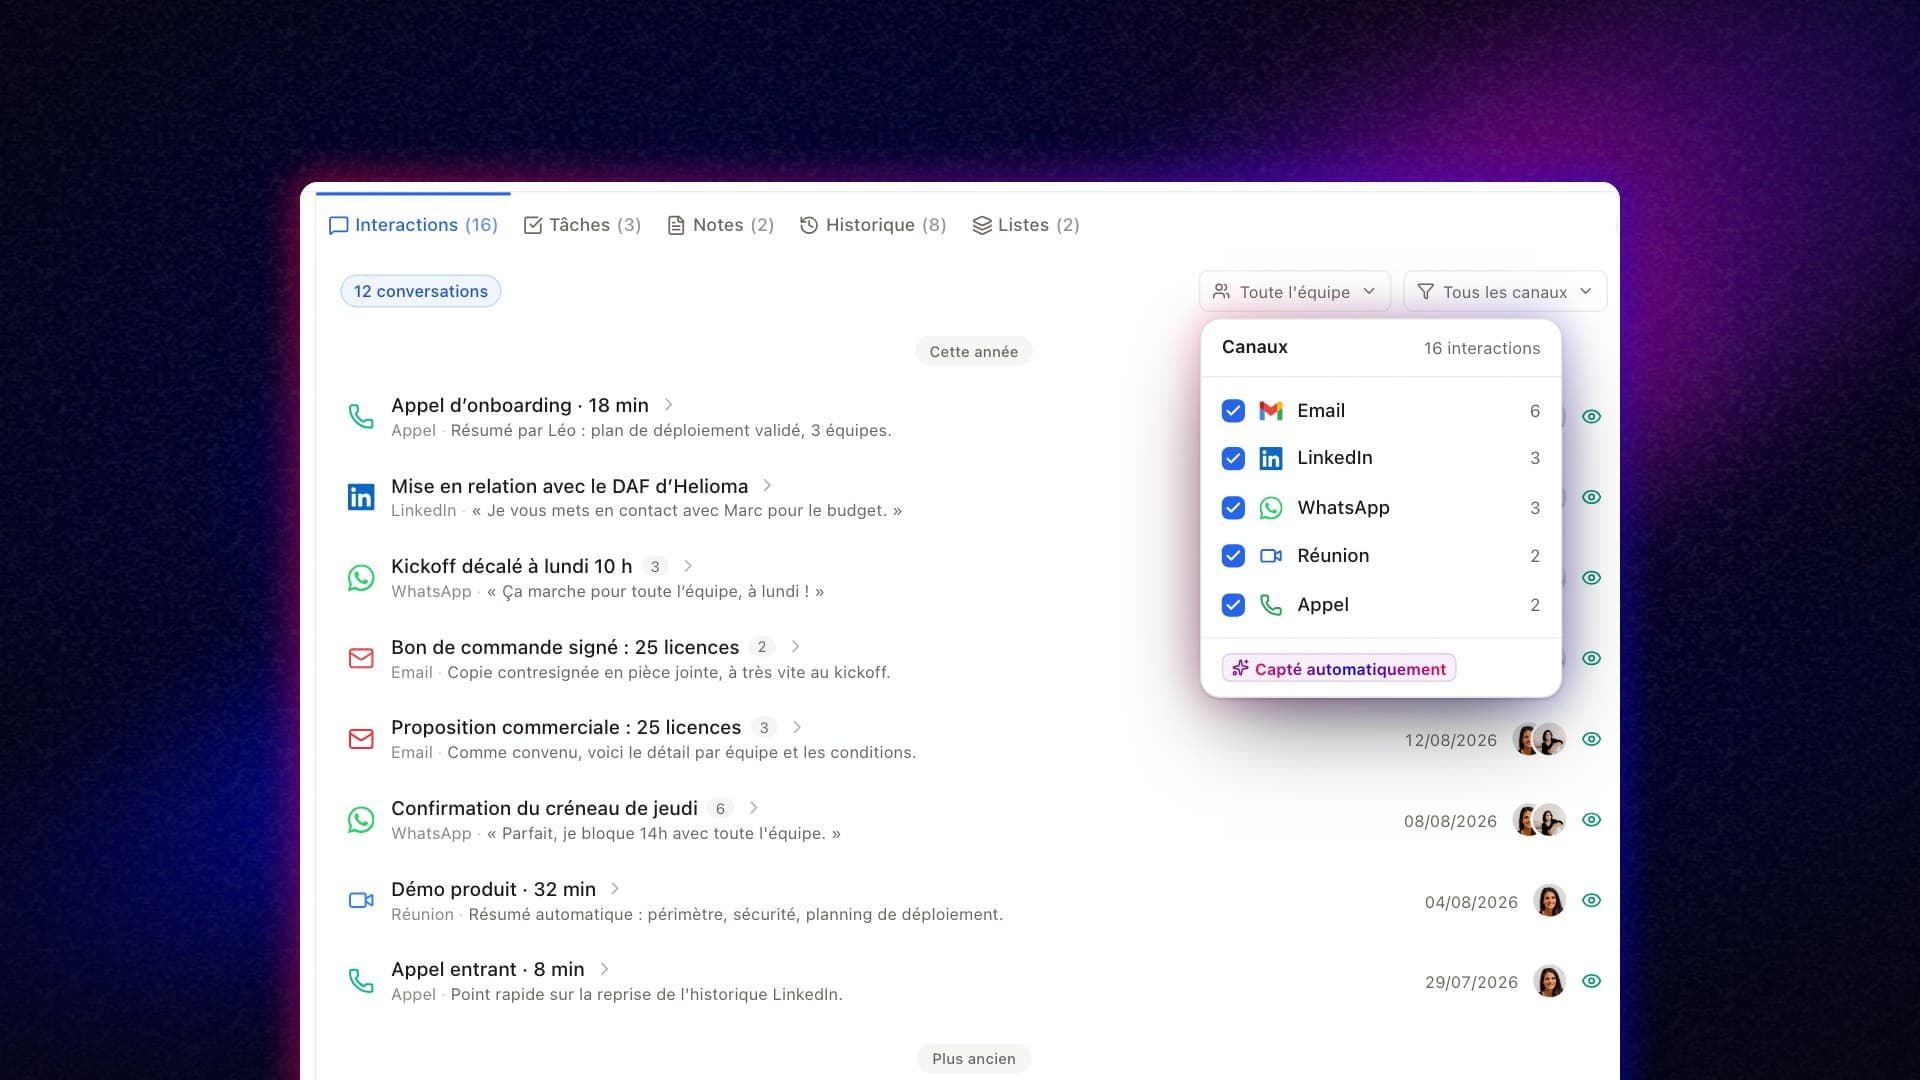Toggle eye visibility for Confirmation du créneau row
Viewport: 1920px width, 1080px height.
[x=1592, y=820]
